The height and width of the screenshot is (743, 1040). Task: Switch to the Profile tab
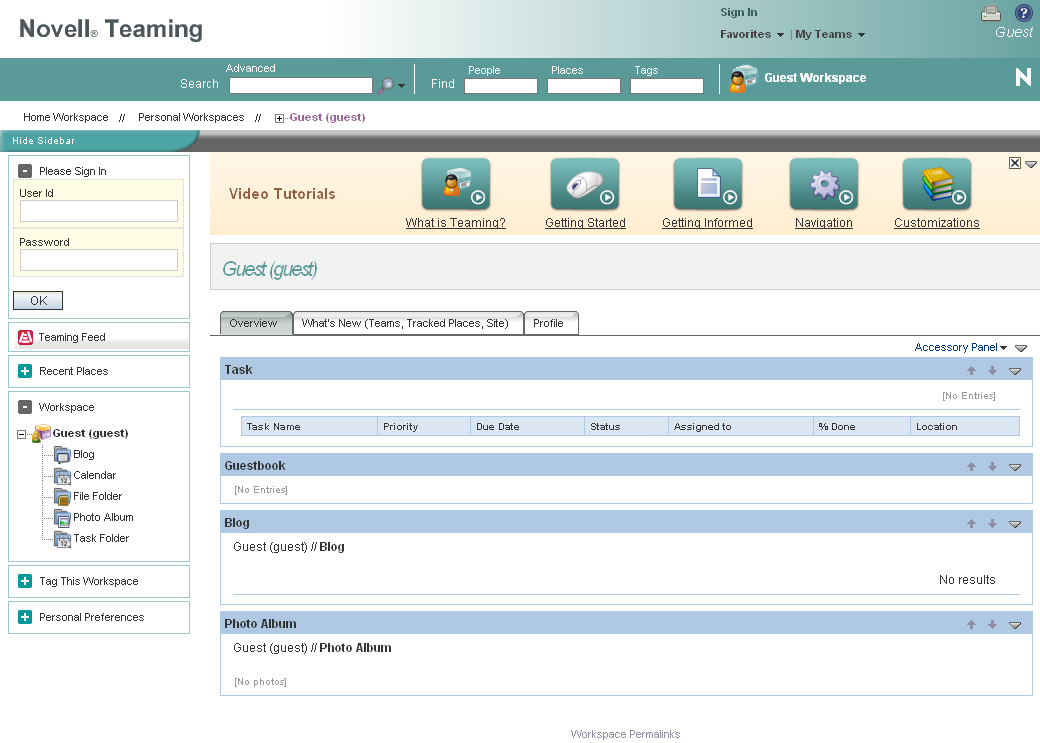[x=551, y=323]
